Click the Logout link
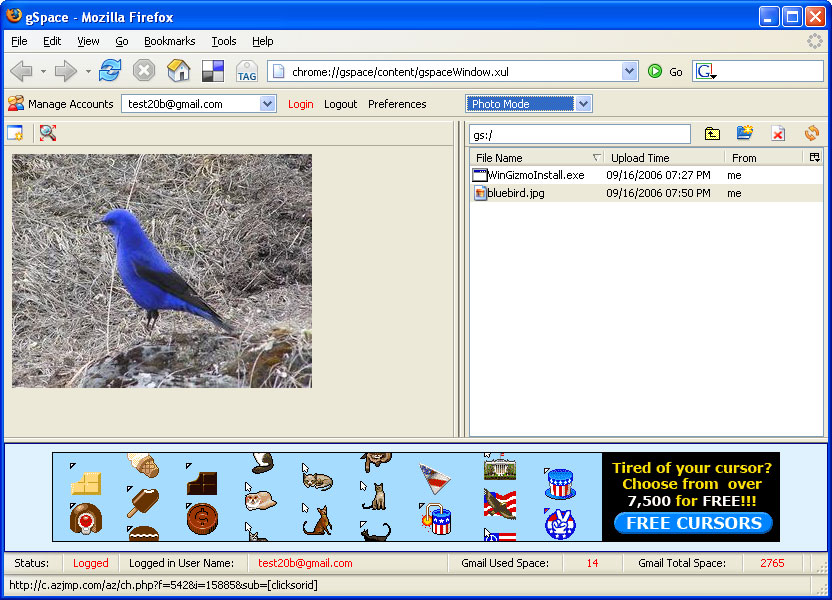This screenshot has width=832, height=600. pyautogui.click(x=340, y=104)
